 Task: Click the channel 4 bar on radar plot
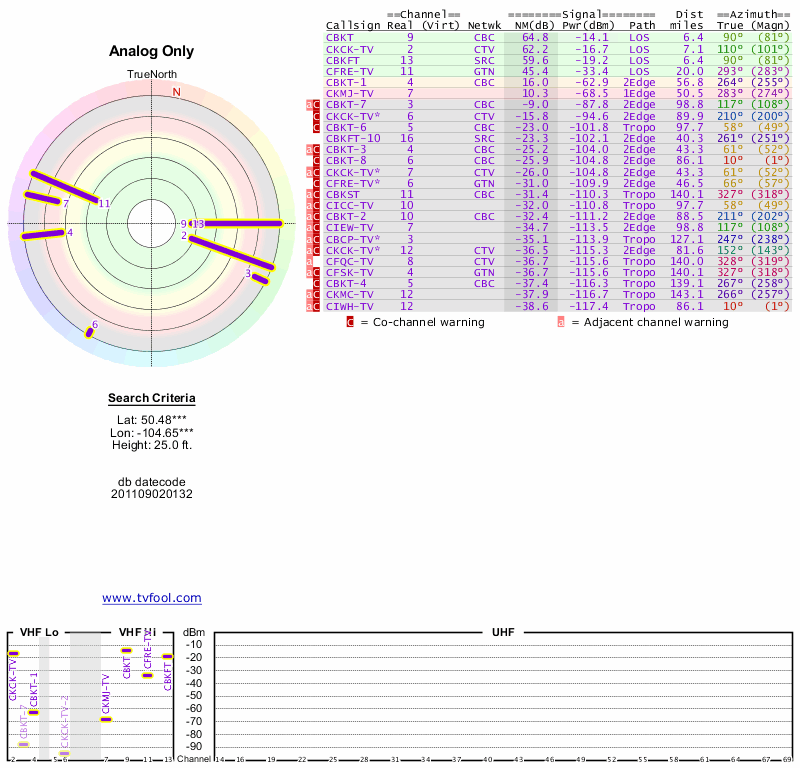pos(43,234)
